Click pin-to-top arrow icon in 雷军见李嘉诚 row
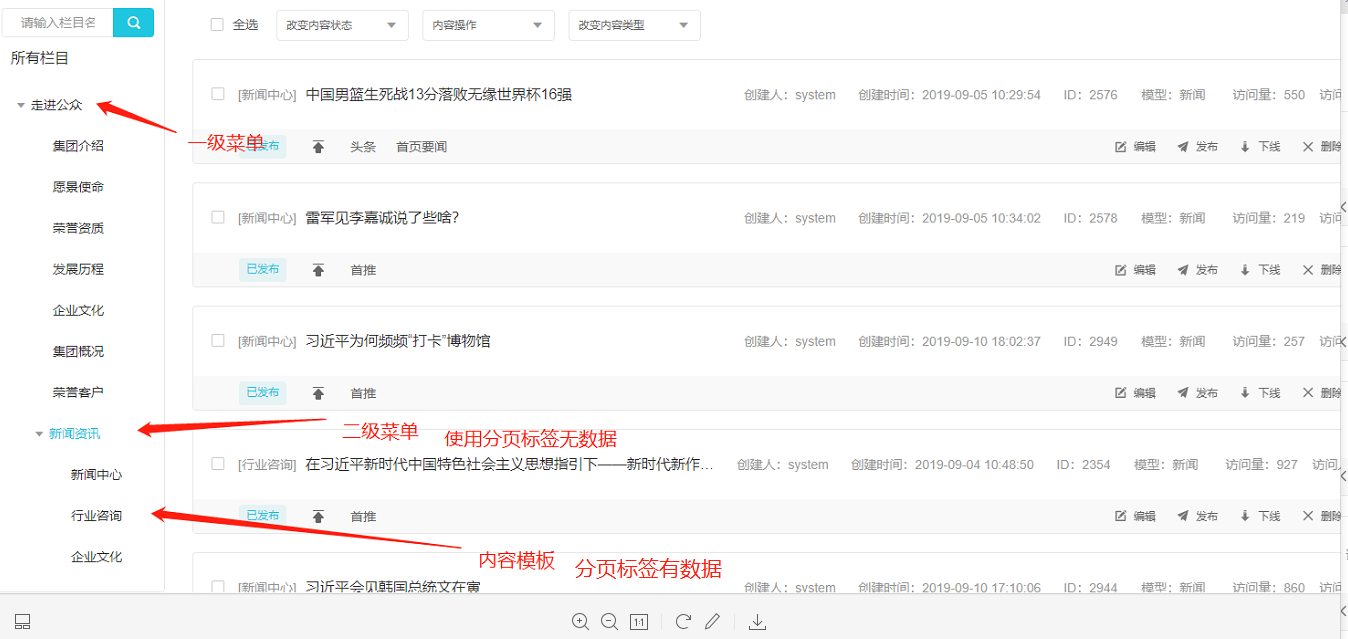 coord(318,270)
